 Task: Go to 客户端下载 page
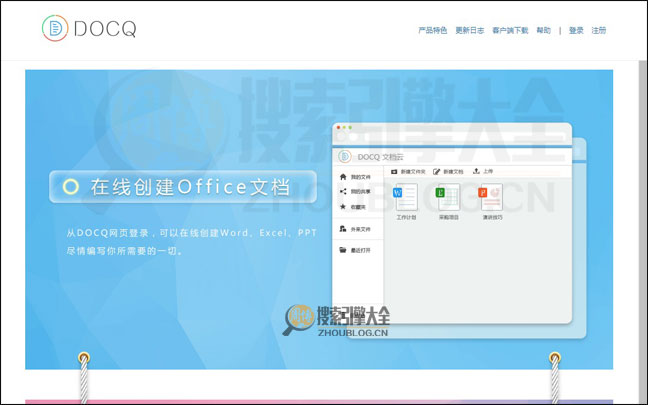click(510, 30)
